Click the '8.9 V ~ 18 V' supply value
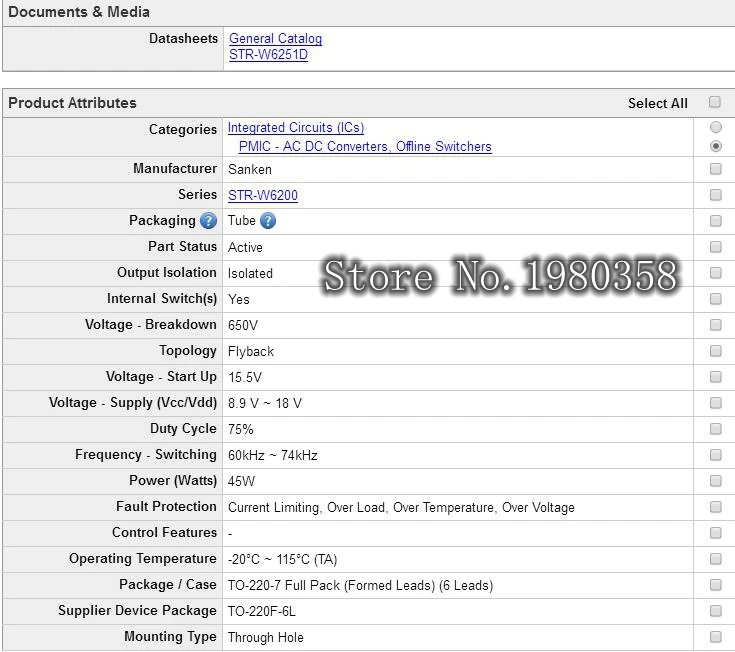This screenshot has width=735, height=652. 265,404
